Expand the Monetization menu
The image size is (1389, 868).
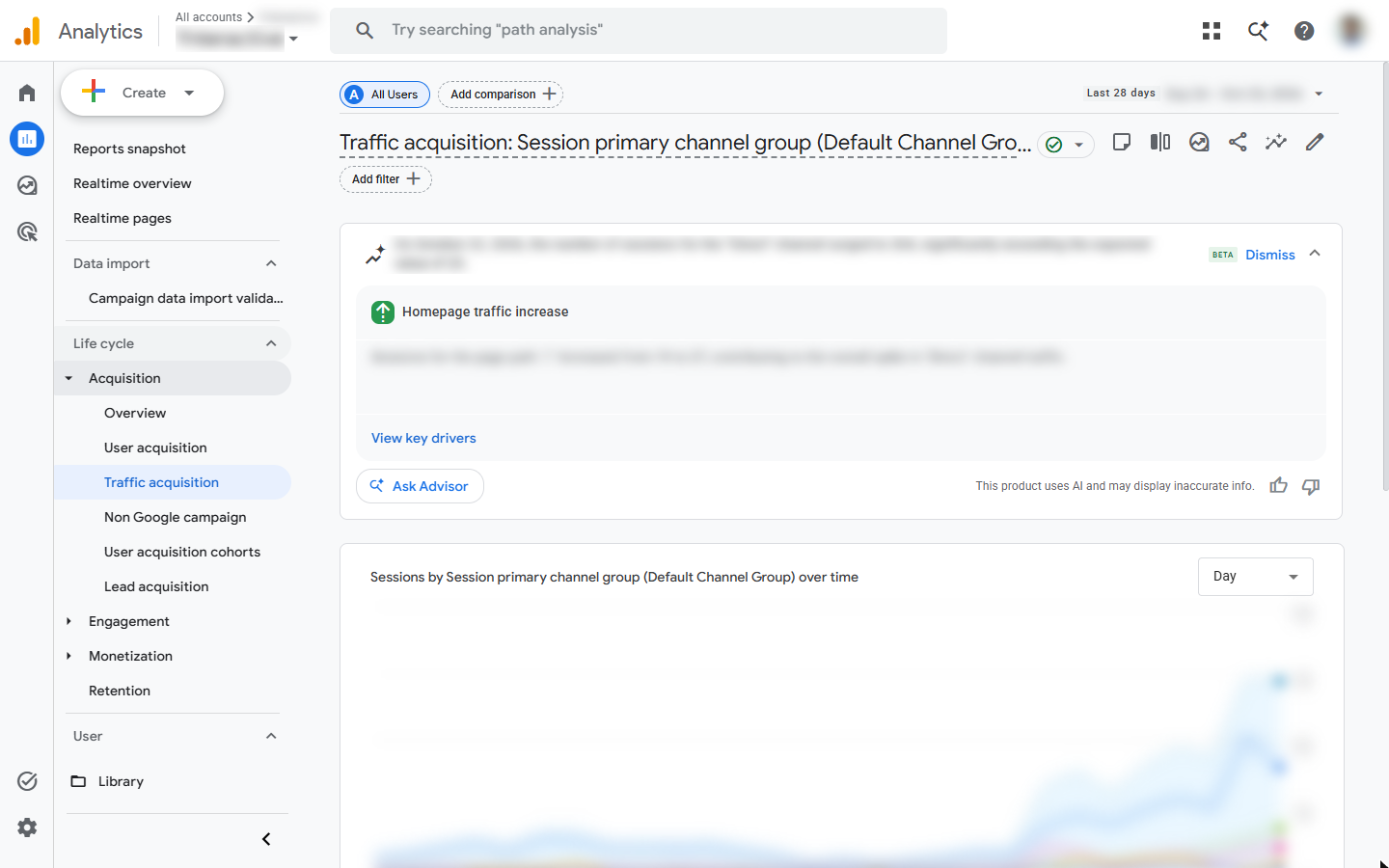click(69, 656)
